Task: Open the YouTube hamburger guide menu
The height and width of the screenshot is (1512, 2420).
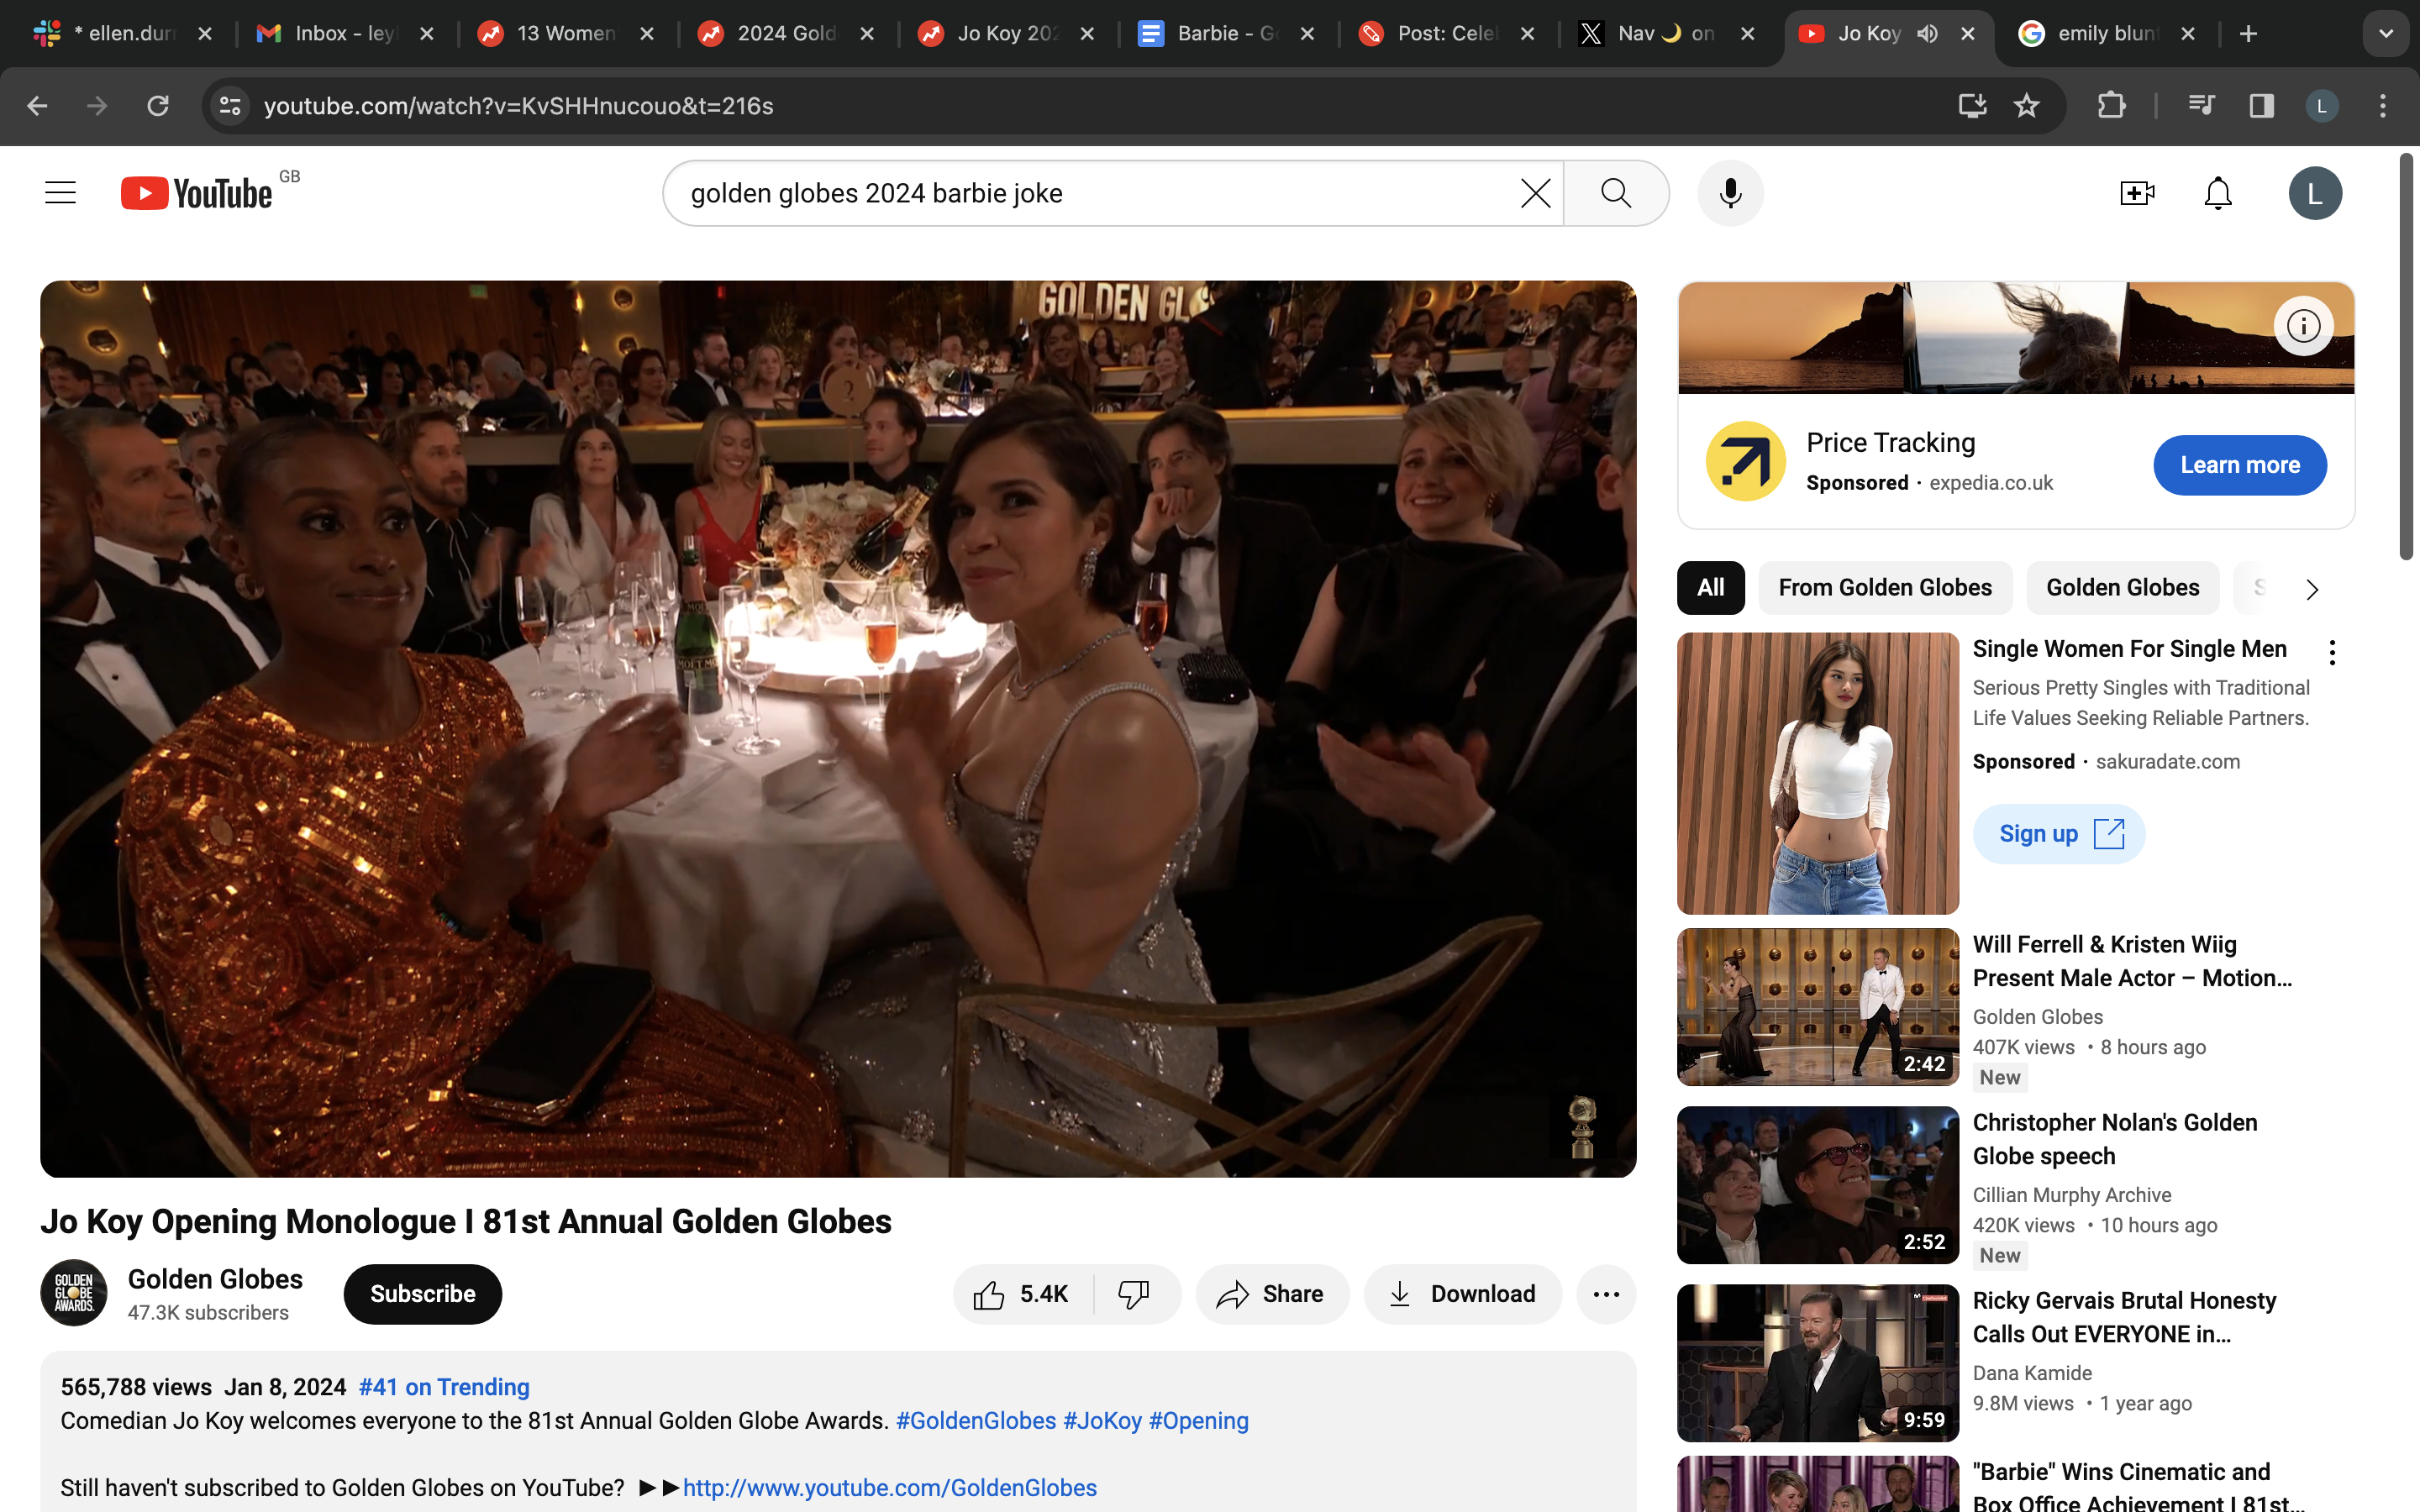Action: pos(60,193)
